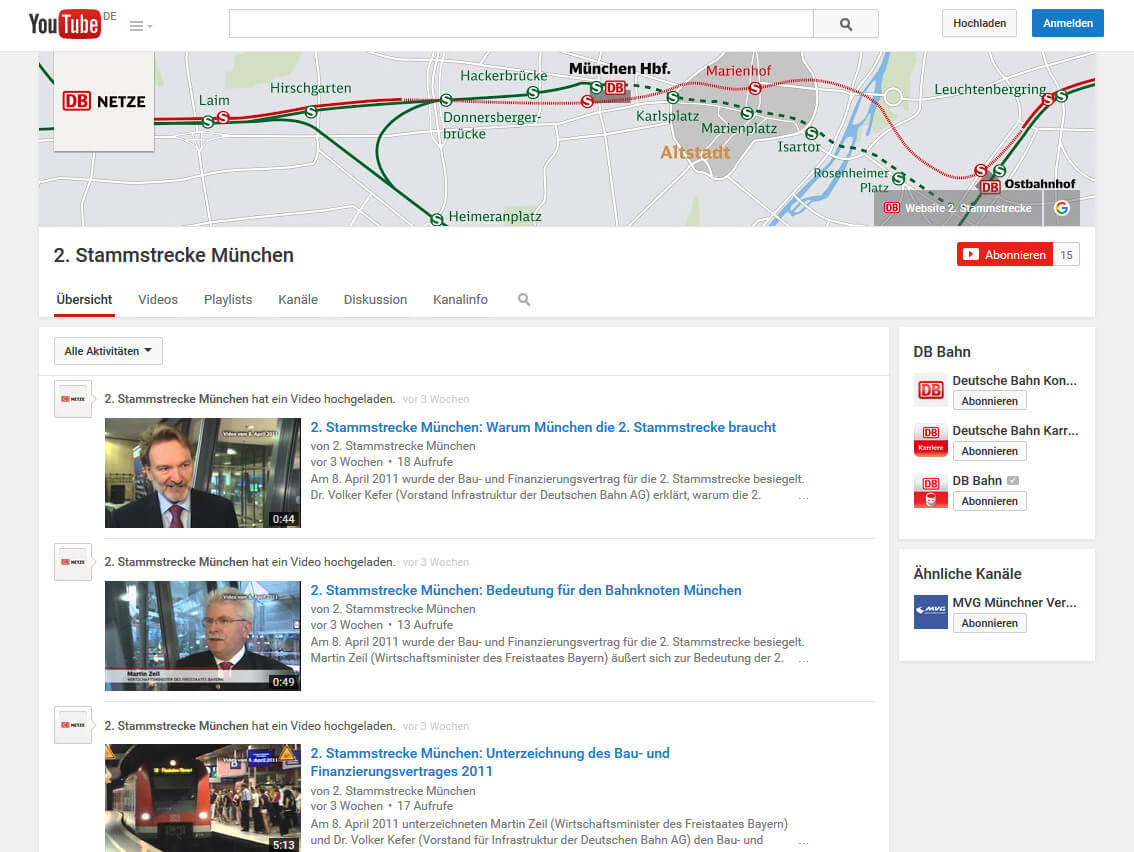The height and width of the screenshot is (852, 1134).
Task: Focus the YouTube search input field
Action: [521, 24]
